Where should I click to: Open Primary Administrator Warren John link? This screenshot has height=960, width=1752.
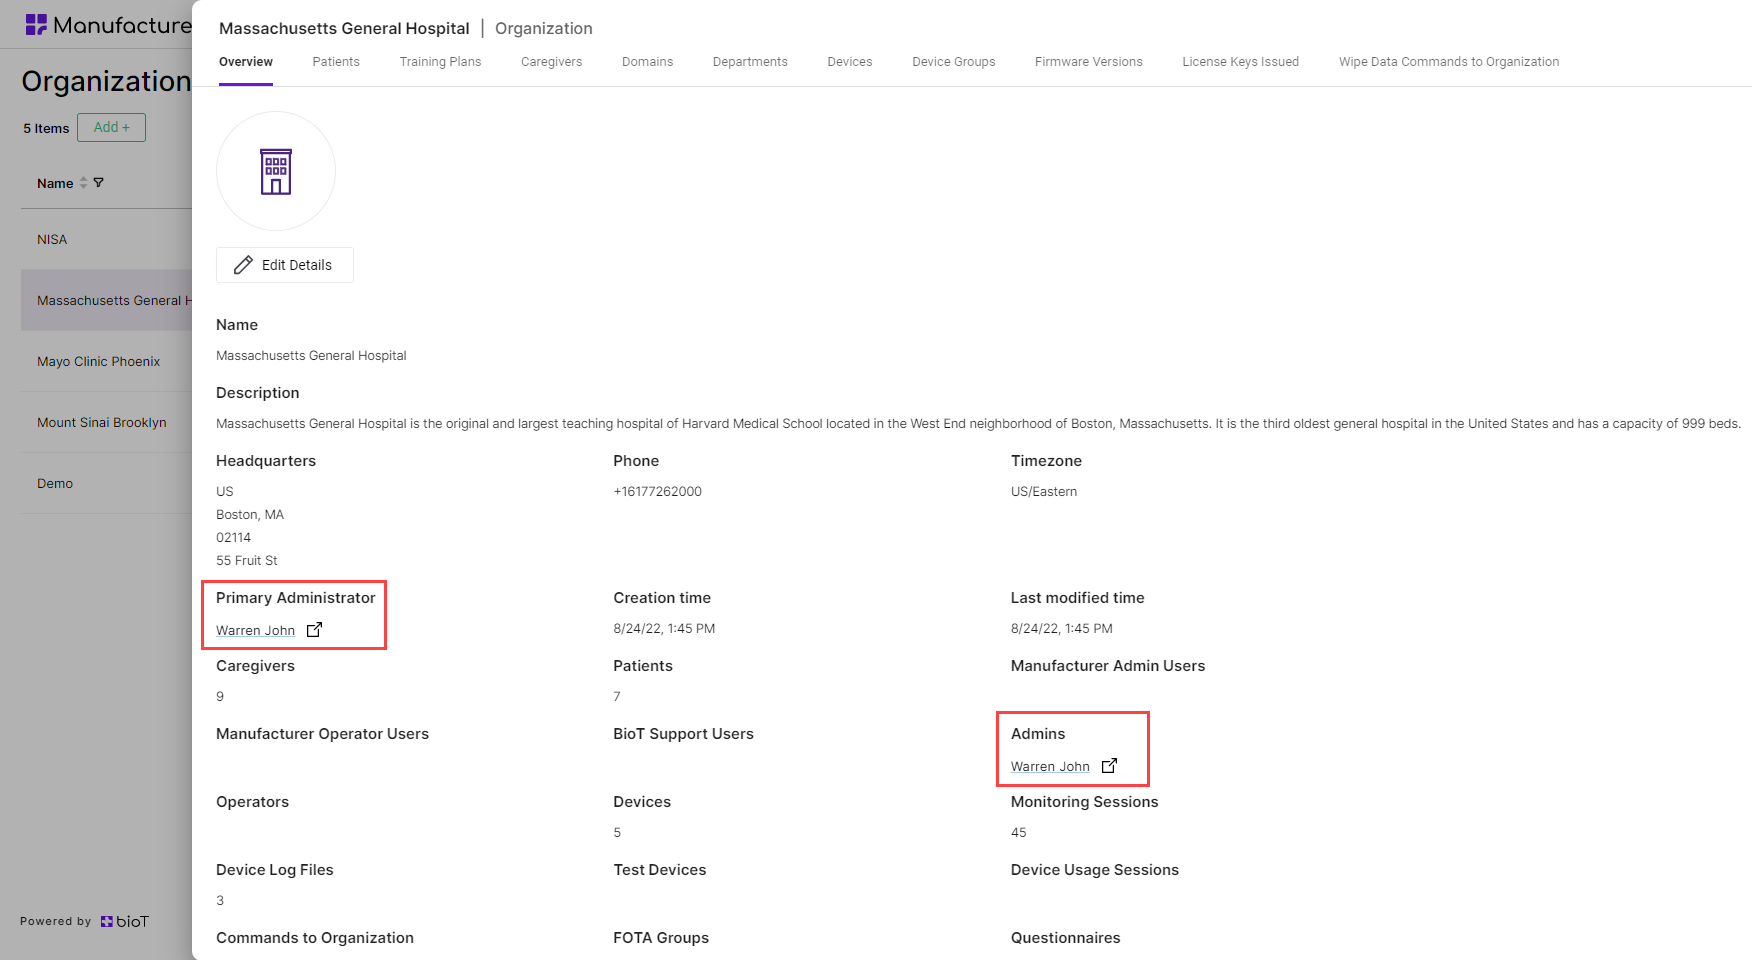click(x=255, y=630)
